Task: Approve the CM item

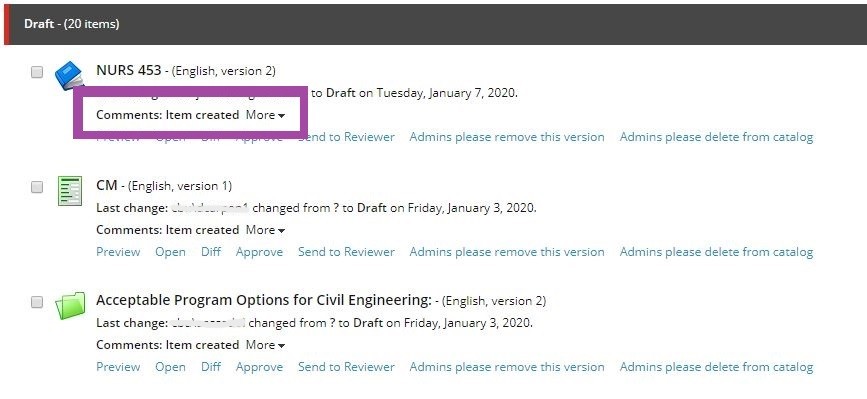Action: tap(259, 252)
